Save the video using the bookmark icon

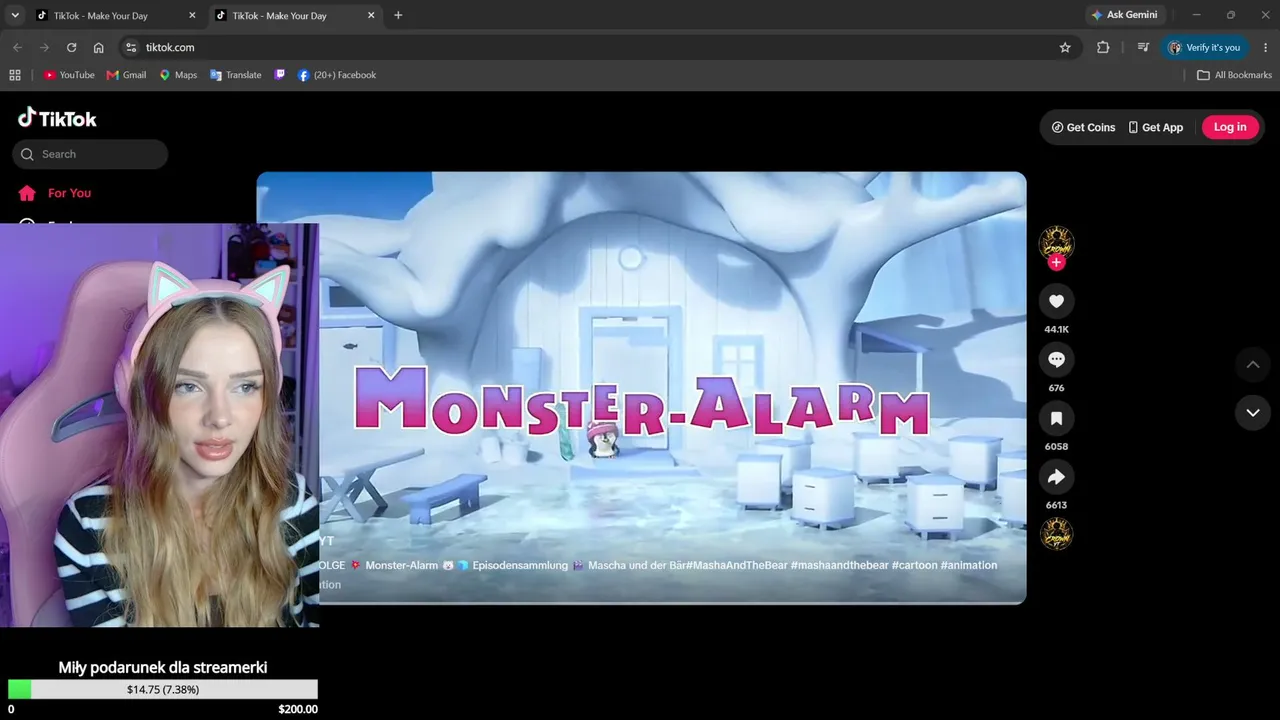[x=1056, y=418]
